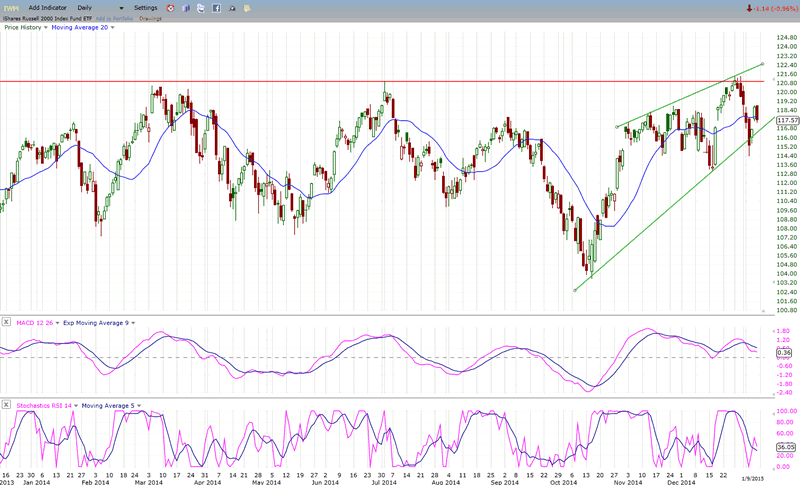Close the Stochastics RSI indicator panel

[8, 405]
